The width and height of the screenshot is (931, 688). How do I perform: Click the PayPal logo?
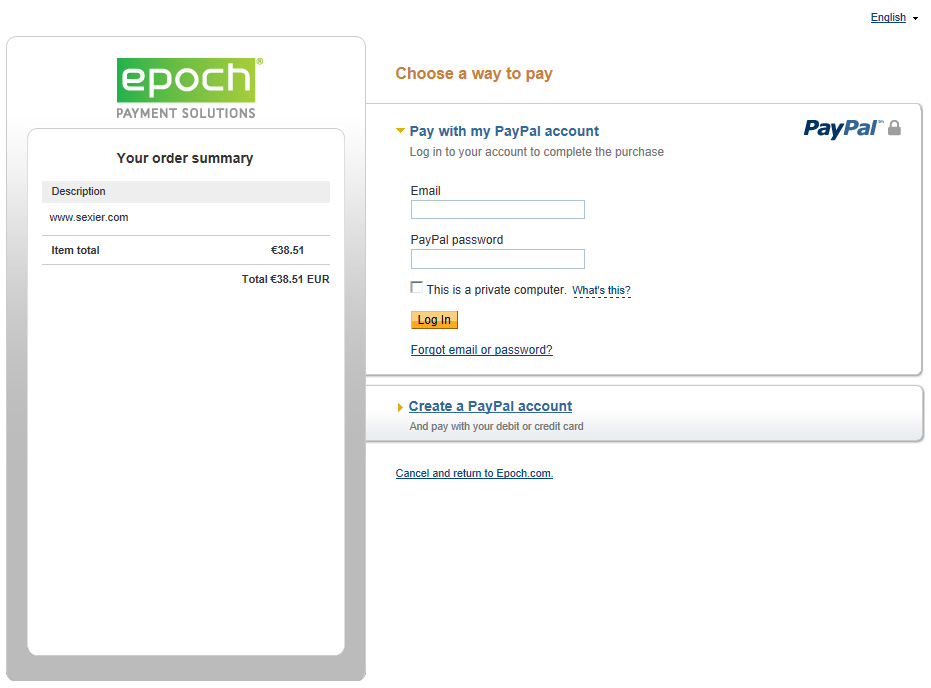[x=843, y=128]
